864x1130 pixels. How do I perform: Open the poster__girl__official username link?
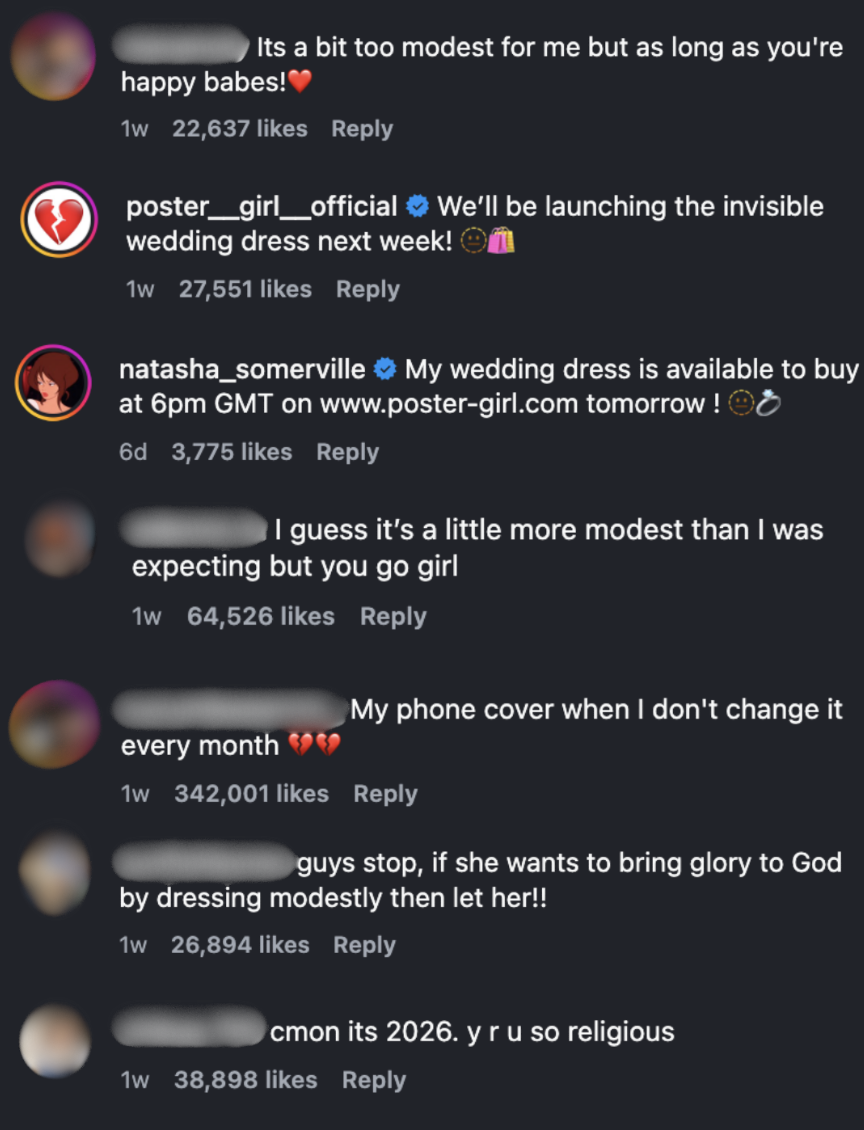262,207
